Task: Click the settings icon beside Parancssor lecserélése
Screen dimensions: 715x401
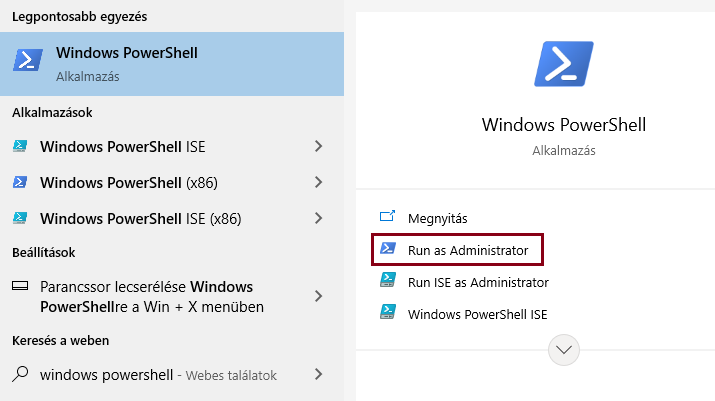Action: [x=20, y=286]
